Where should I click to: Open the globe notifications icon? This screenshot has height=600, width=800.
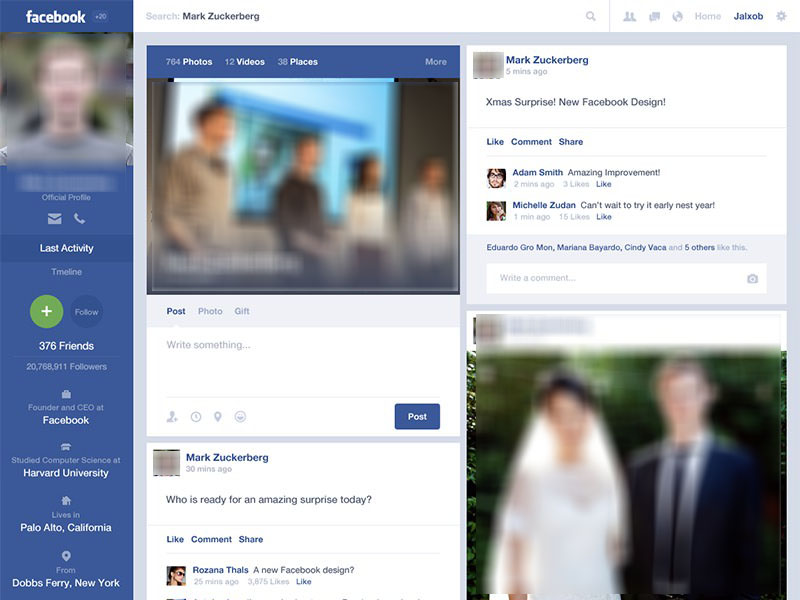(678, 16)
